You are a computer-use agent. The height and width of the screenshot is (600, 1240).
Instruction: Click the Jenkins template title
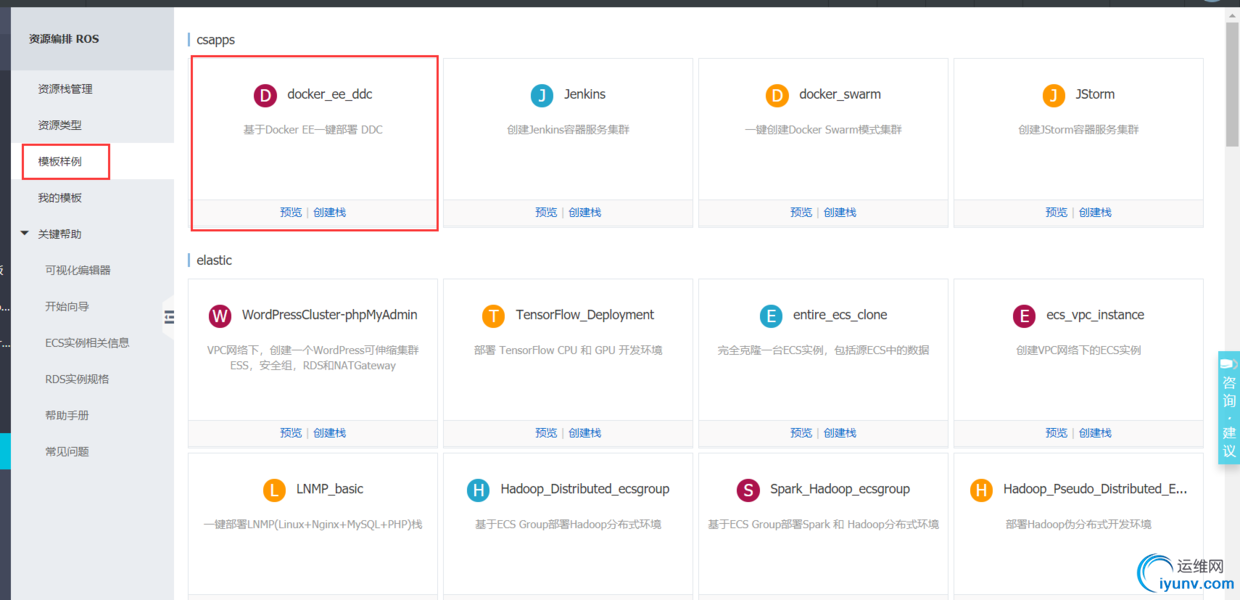[585, 94]
